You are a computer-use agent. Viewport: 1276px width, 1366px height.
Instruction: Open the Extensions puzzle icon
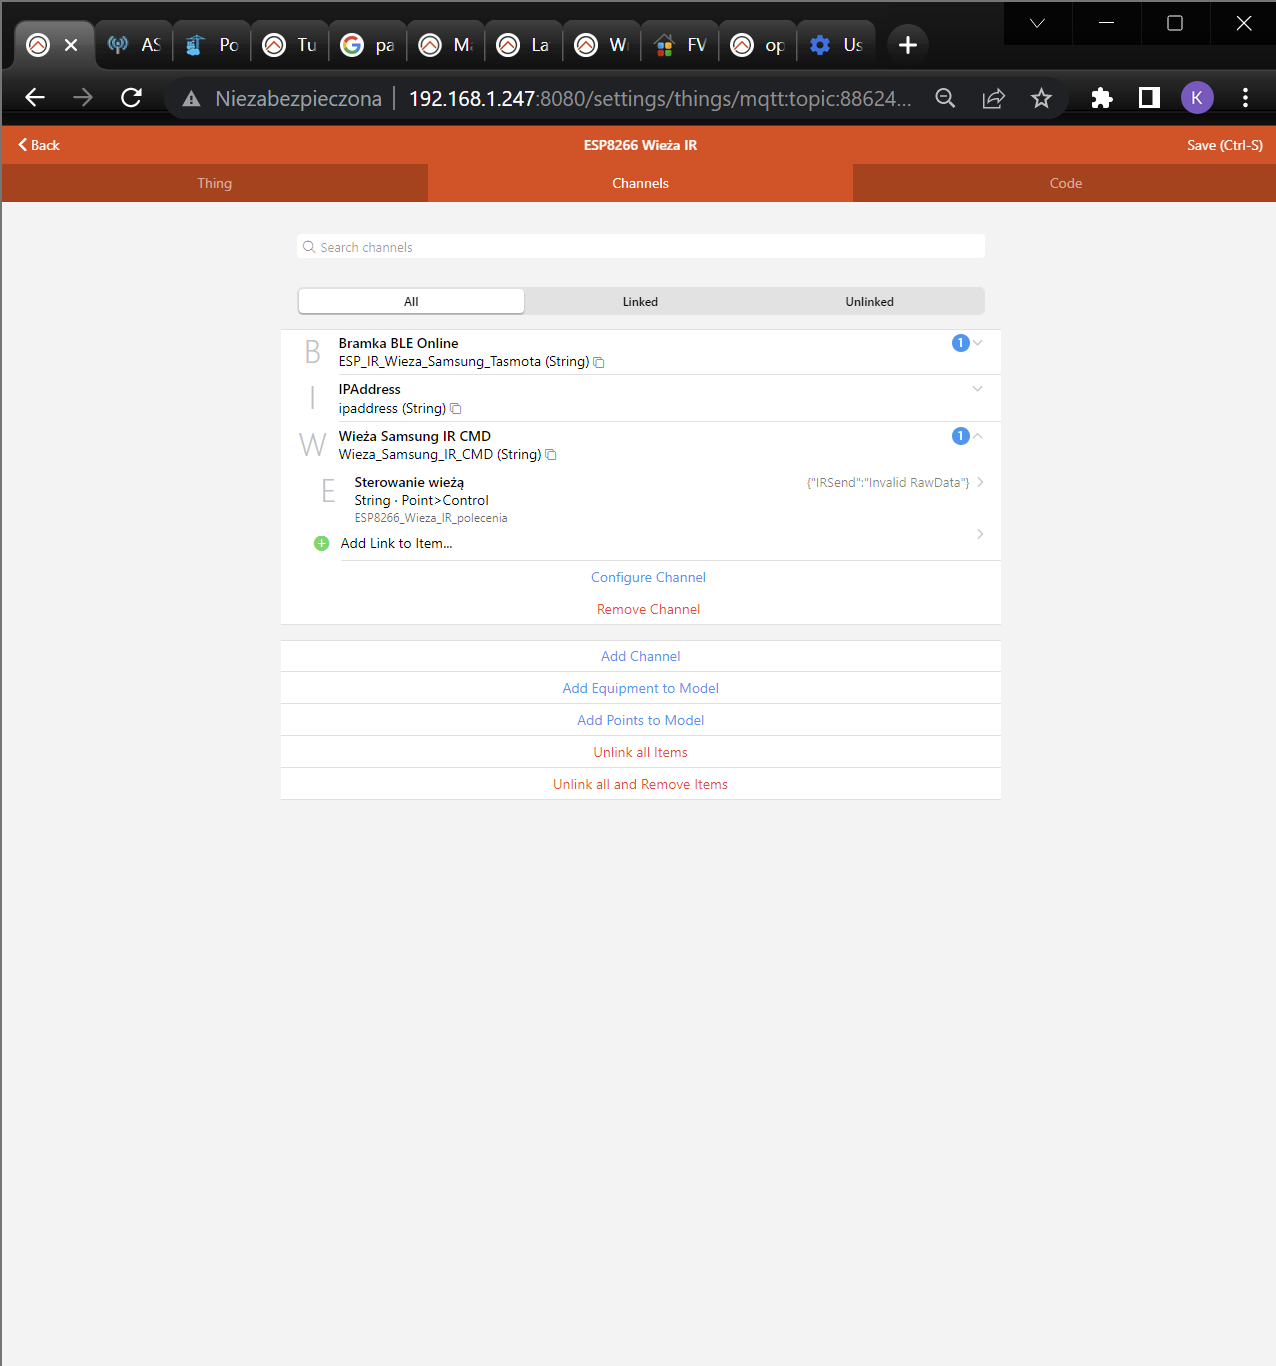click(1101, 98)
